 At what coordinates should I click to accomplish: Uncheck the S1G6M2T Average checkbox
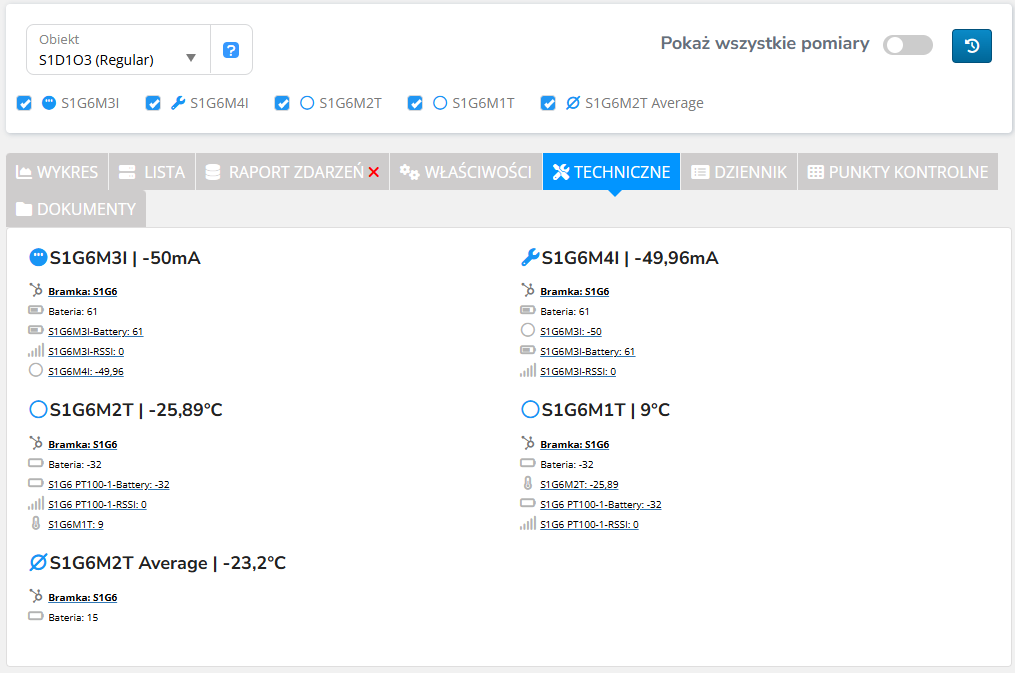tap(548, 103)
